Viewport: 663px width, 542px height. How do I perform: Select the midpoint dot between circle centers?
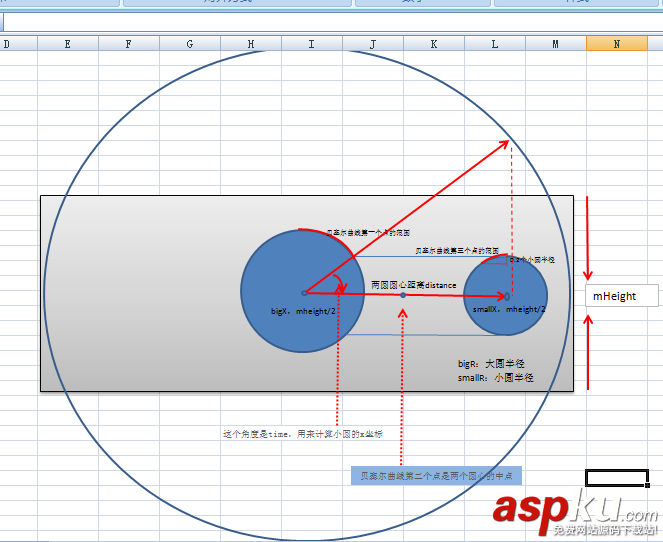click(x=403, y=295)
